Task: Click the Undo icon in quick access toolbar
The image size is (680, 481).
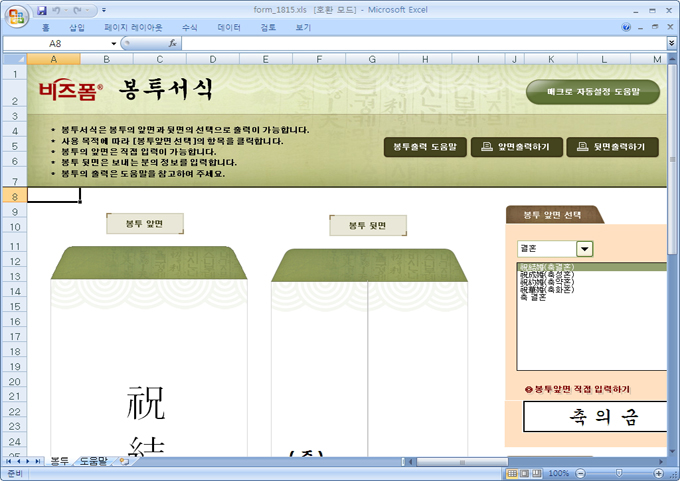Action: click(x=57, y=10)
